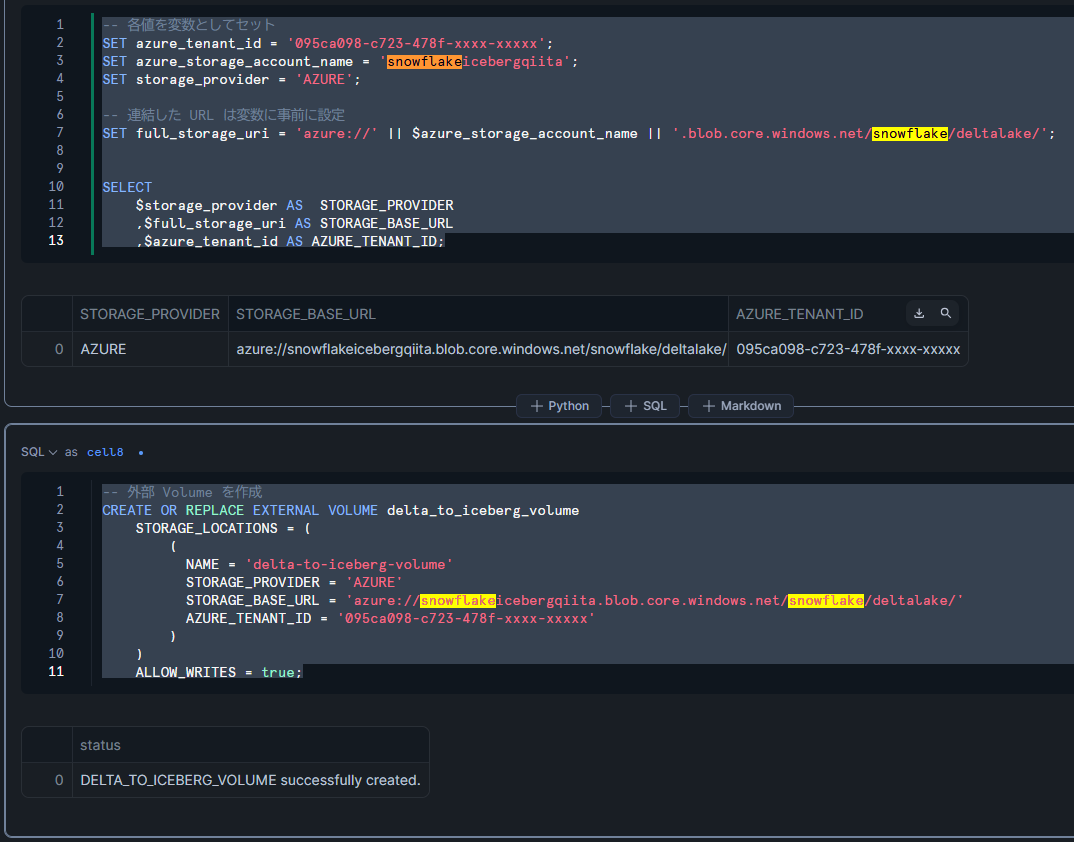This screenshot has height=842, width=1074.
Task: Add a new Python cell
Action: pos(559,406)
